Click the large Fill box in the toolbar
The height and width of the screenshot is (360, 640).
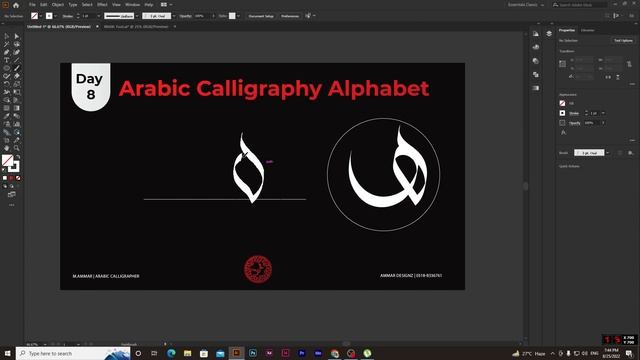coord(7,160)
